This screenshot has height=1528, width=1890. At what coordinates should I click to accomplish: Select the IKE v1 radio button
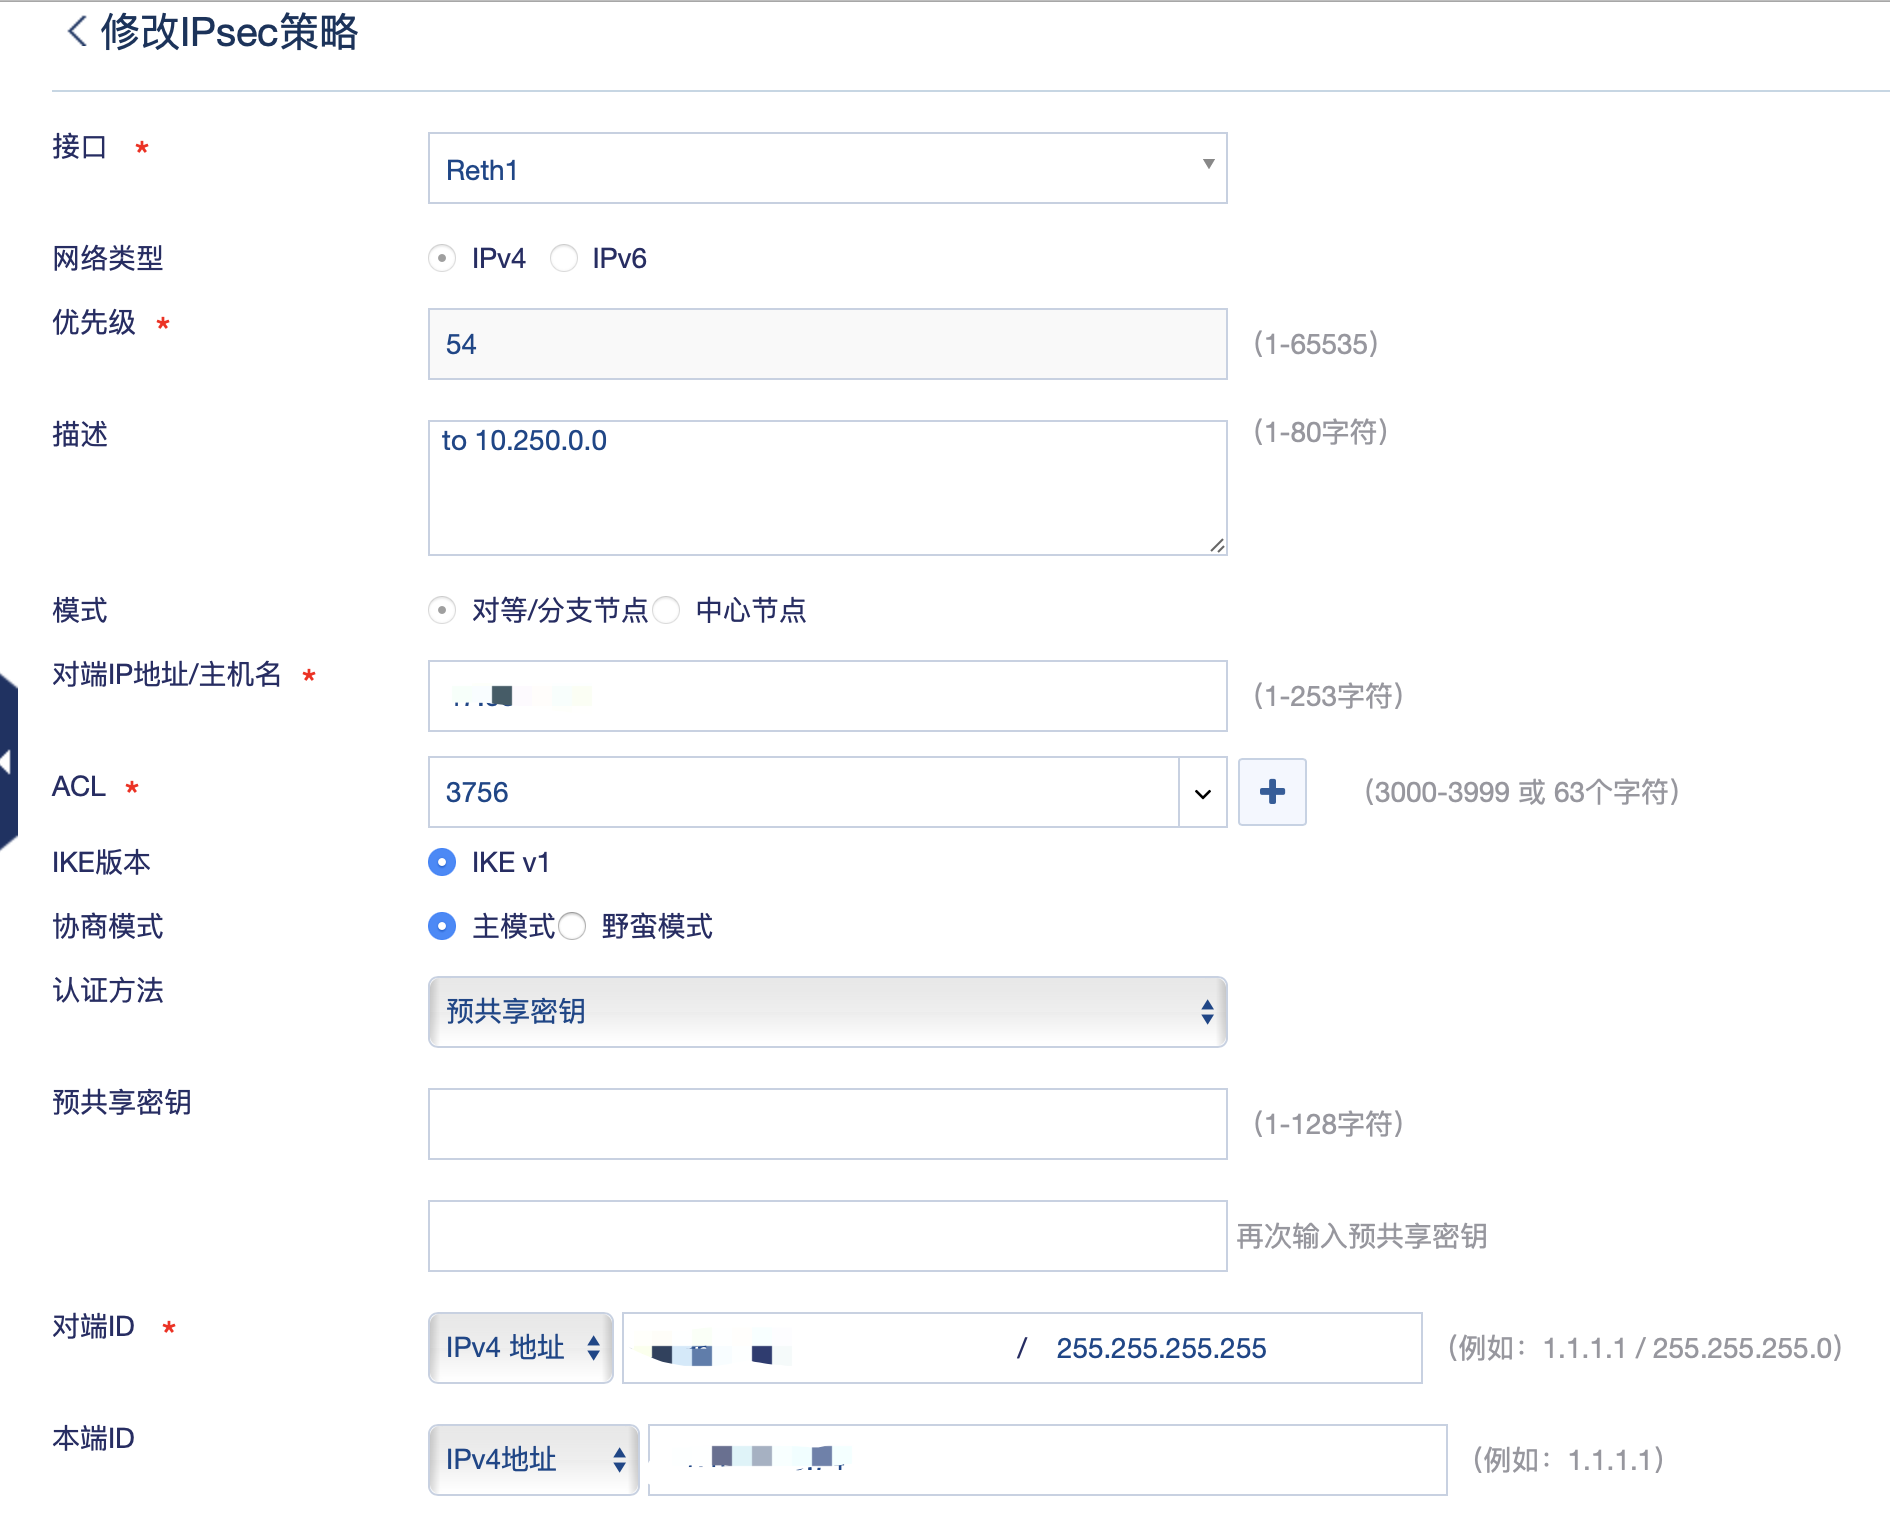coord(442,862)
